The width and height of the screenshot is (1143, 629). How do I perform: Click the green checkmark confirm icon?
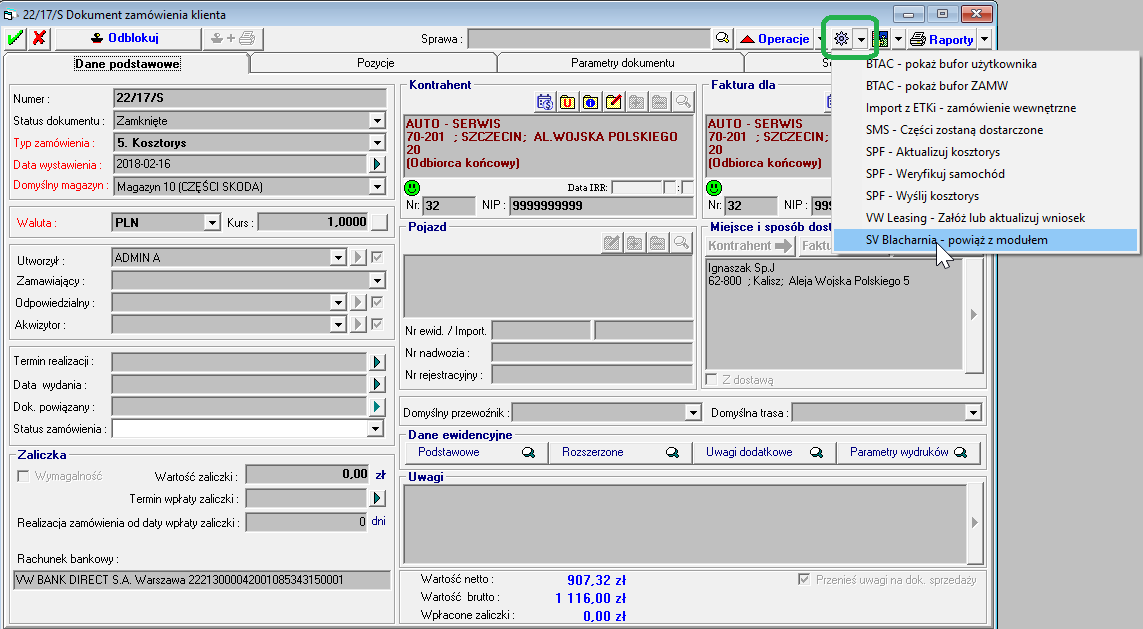15,38
